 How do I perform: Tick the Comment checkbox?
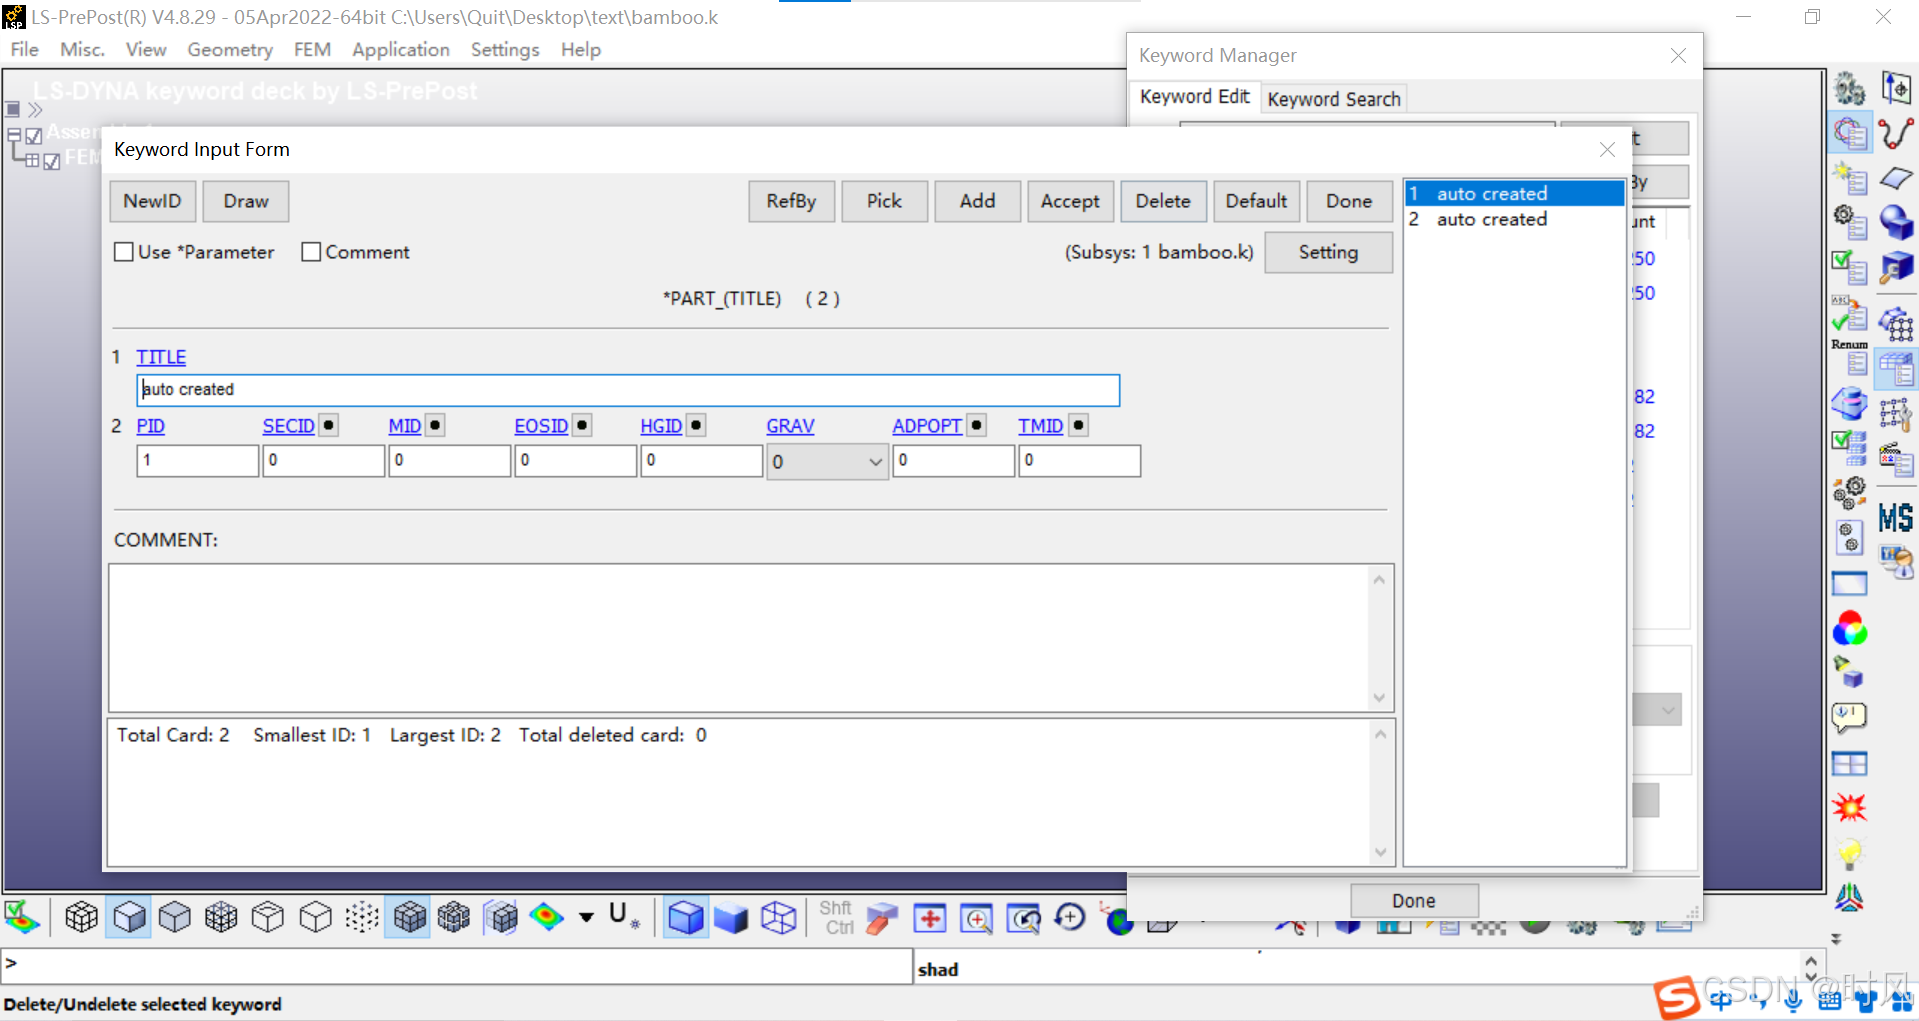pos(311,252)
